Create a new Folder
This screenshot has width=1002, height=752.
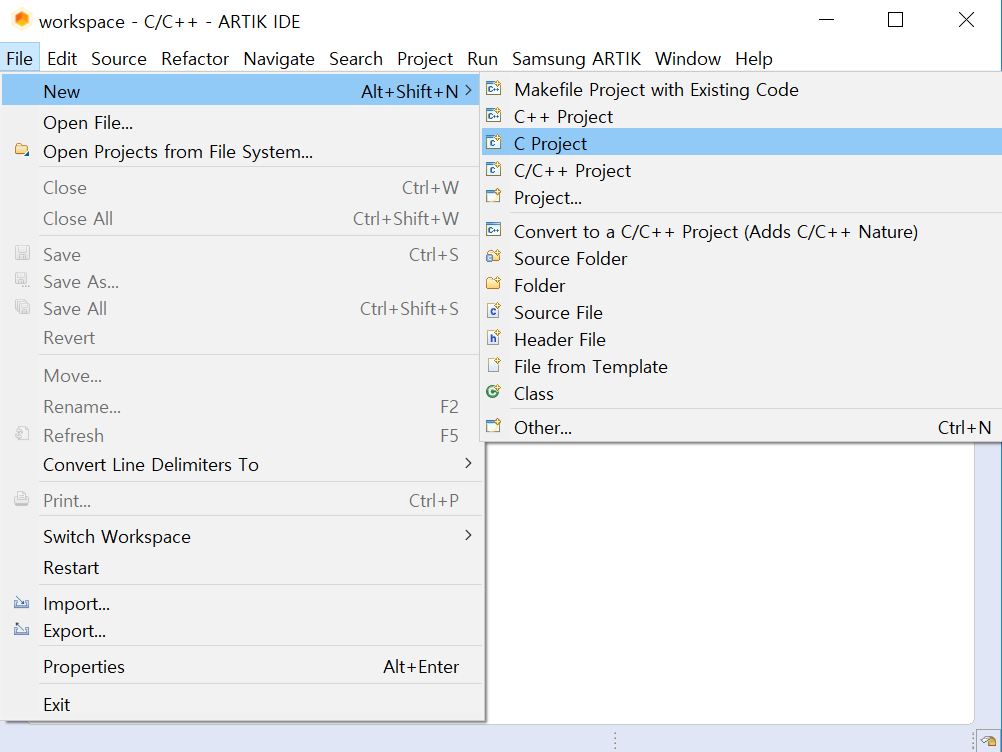pos(741,285)
